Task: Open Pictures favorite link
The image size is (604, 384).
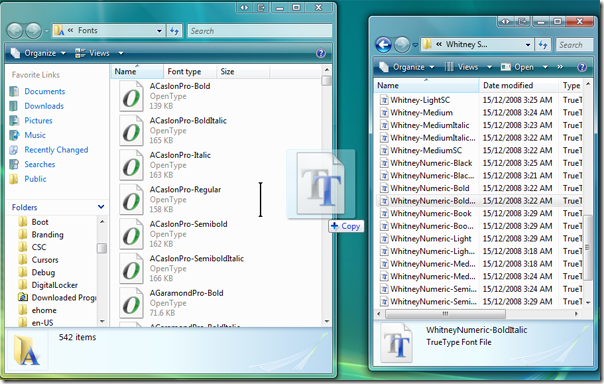Action: pyautogui.click(x=38, y=121)
